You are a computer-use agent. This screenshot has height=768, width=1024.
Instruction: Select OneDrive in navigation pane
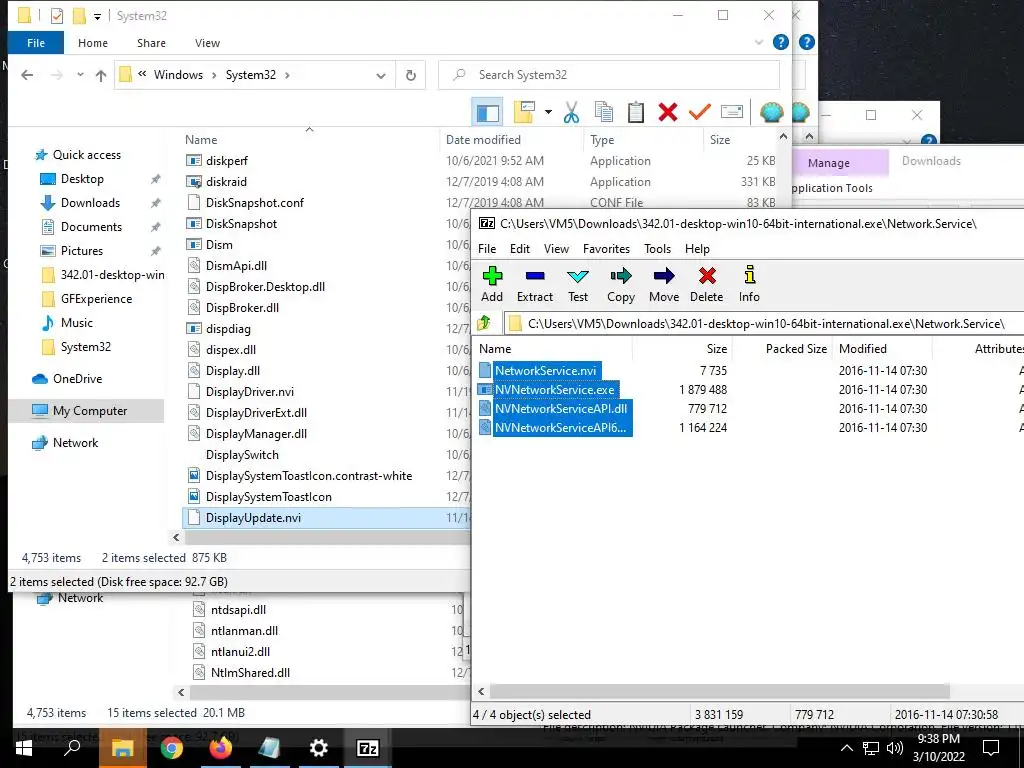(77, 379)
